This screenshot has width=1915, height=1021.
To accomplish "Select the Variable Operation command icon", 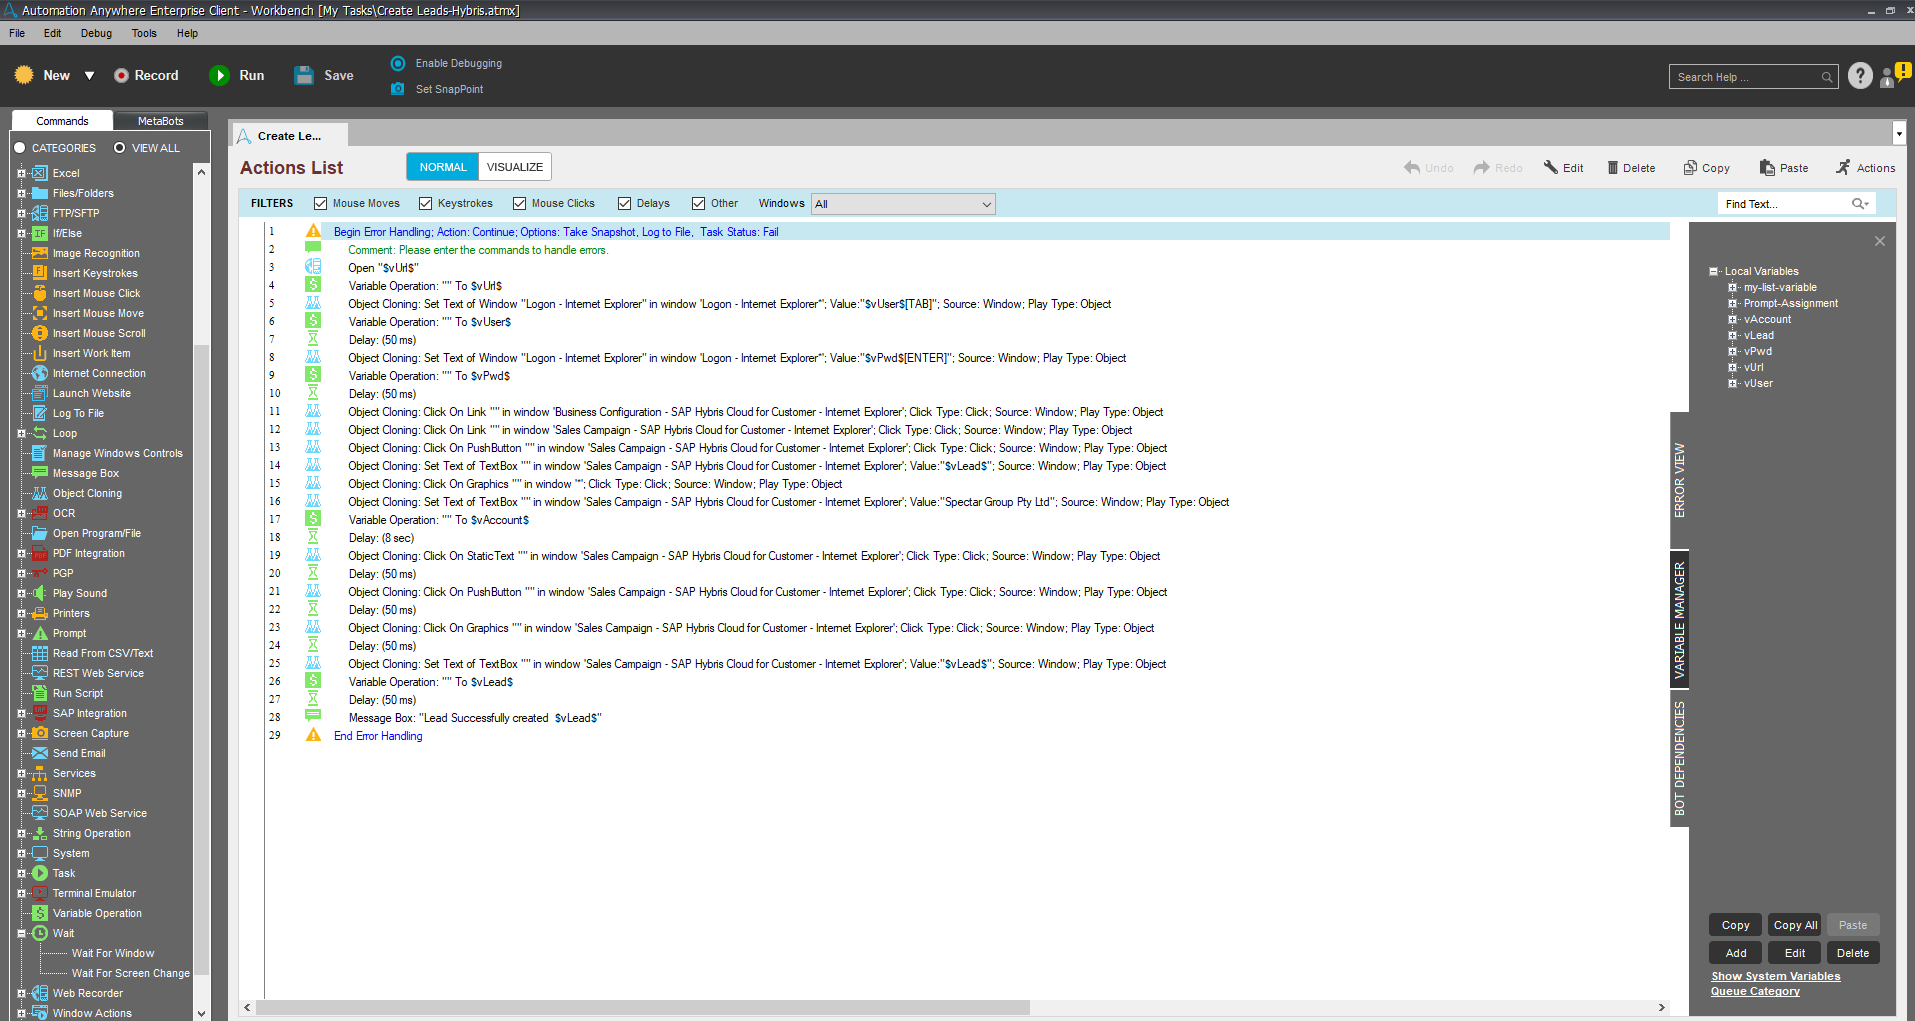I will coord(40,913).
